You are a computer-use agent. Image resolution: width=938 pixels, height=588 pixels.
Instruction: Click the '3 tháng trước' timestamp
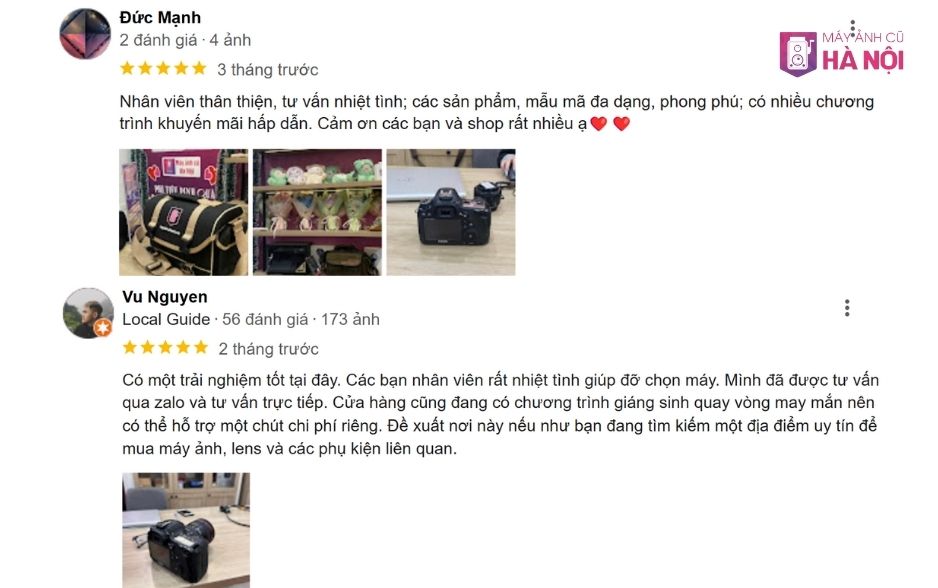(267, 70)
